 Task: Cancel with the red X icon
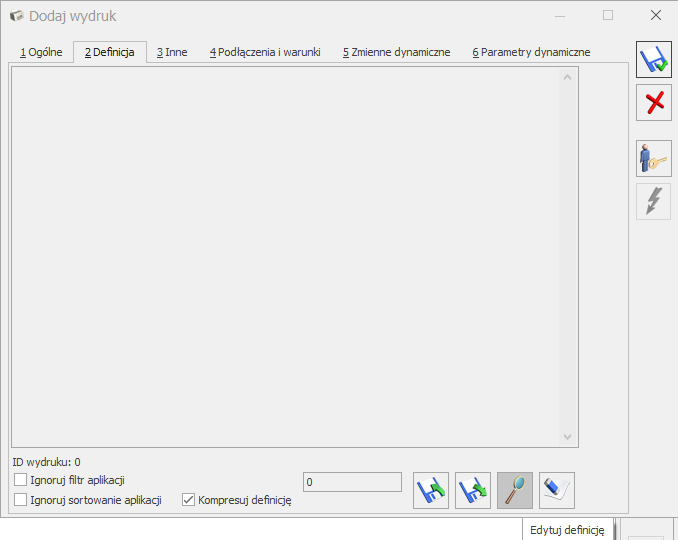(x=653, y=102)
